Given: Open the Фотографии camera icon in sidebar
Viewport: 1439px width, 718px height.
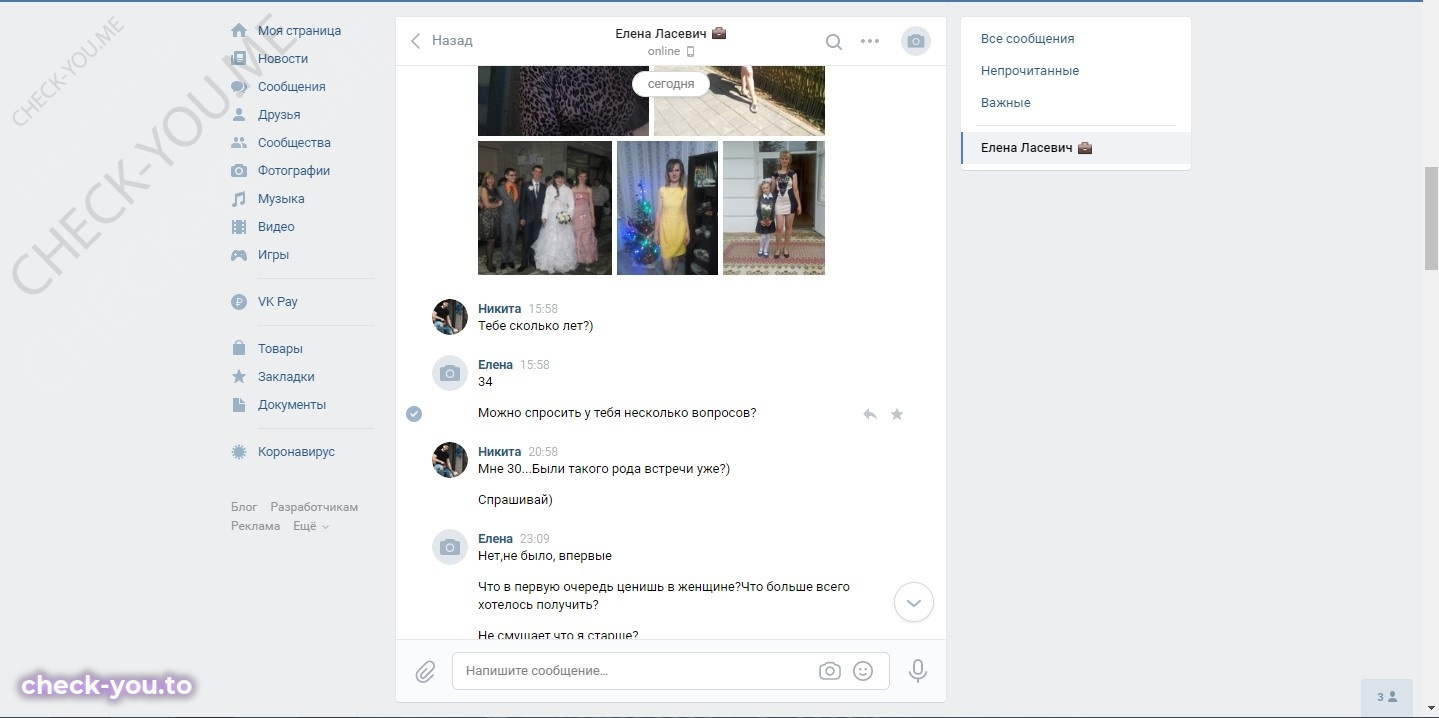Looking at the screenshot, I should 239,171.
